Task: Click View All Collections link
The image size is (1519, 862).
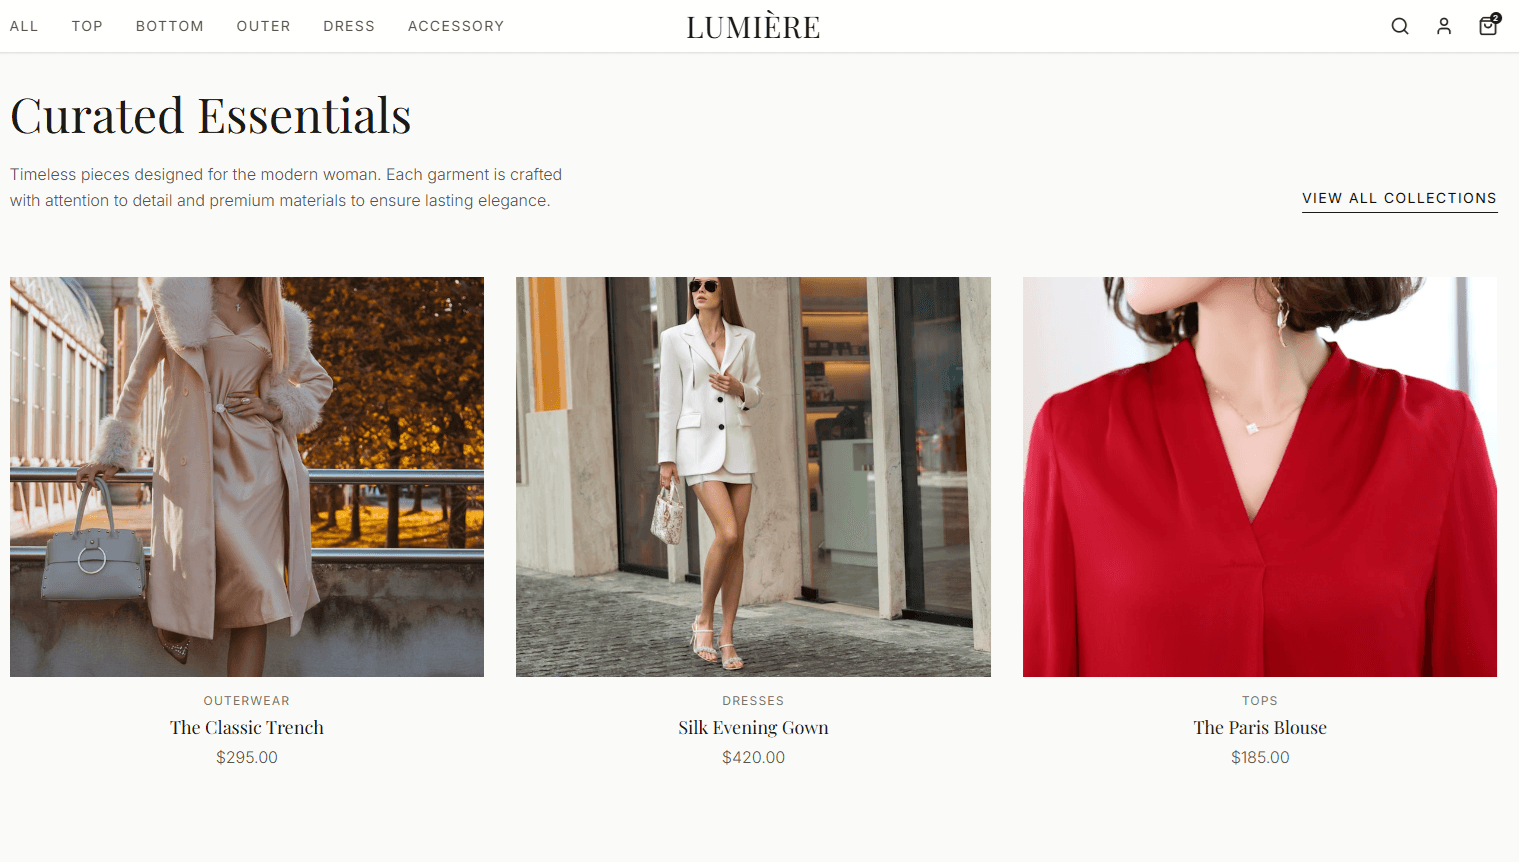Action: click(1399, 199)
